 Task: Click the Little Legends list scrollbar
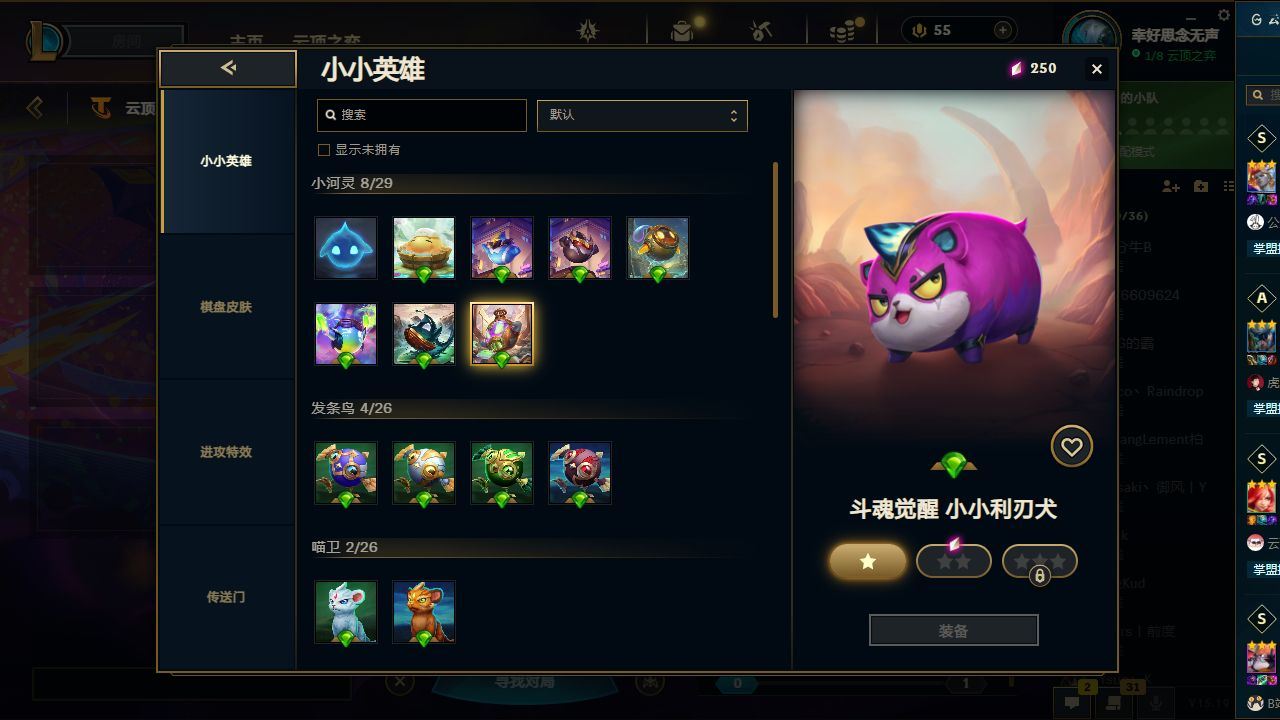[x=776, y=240]
